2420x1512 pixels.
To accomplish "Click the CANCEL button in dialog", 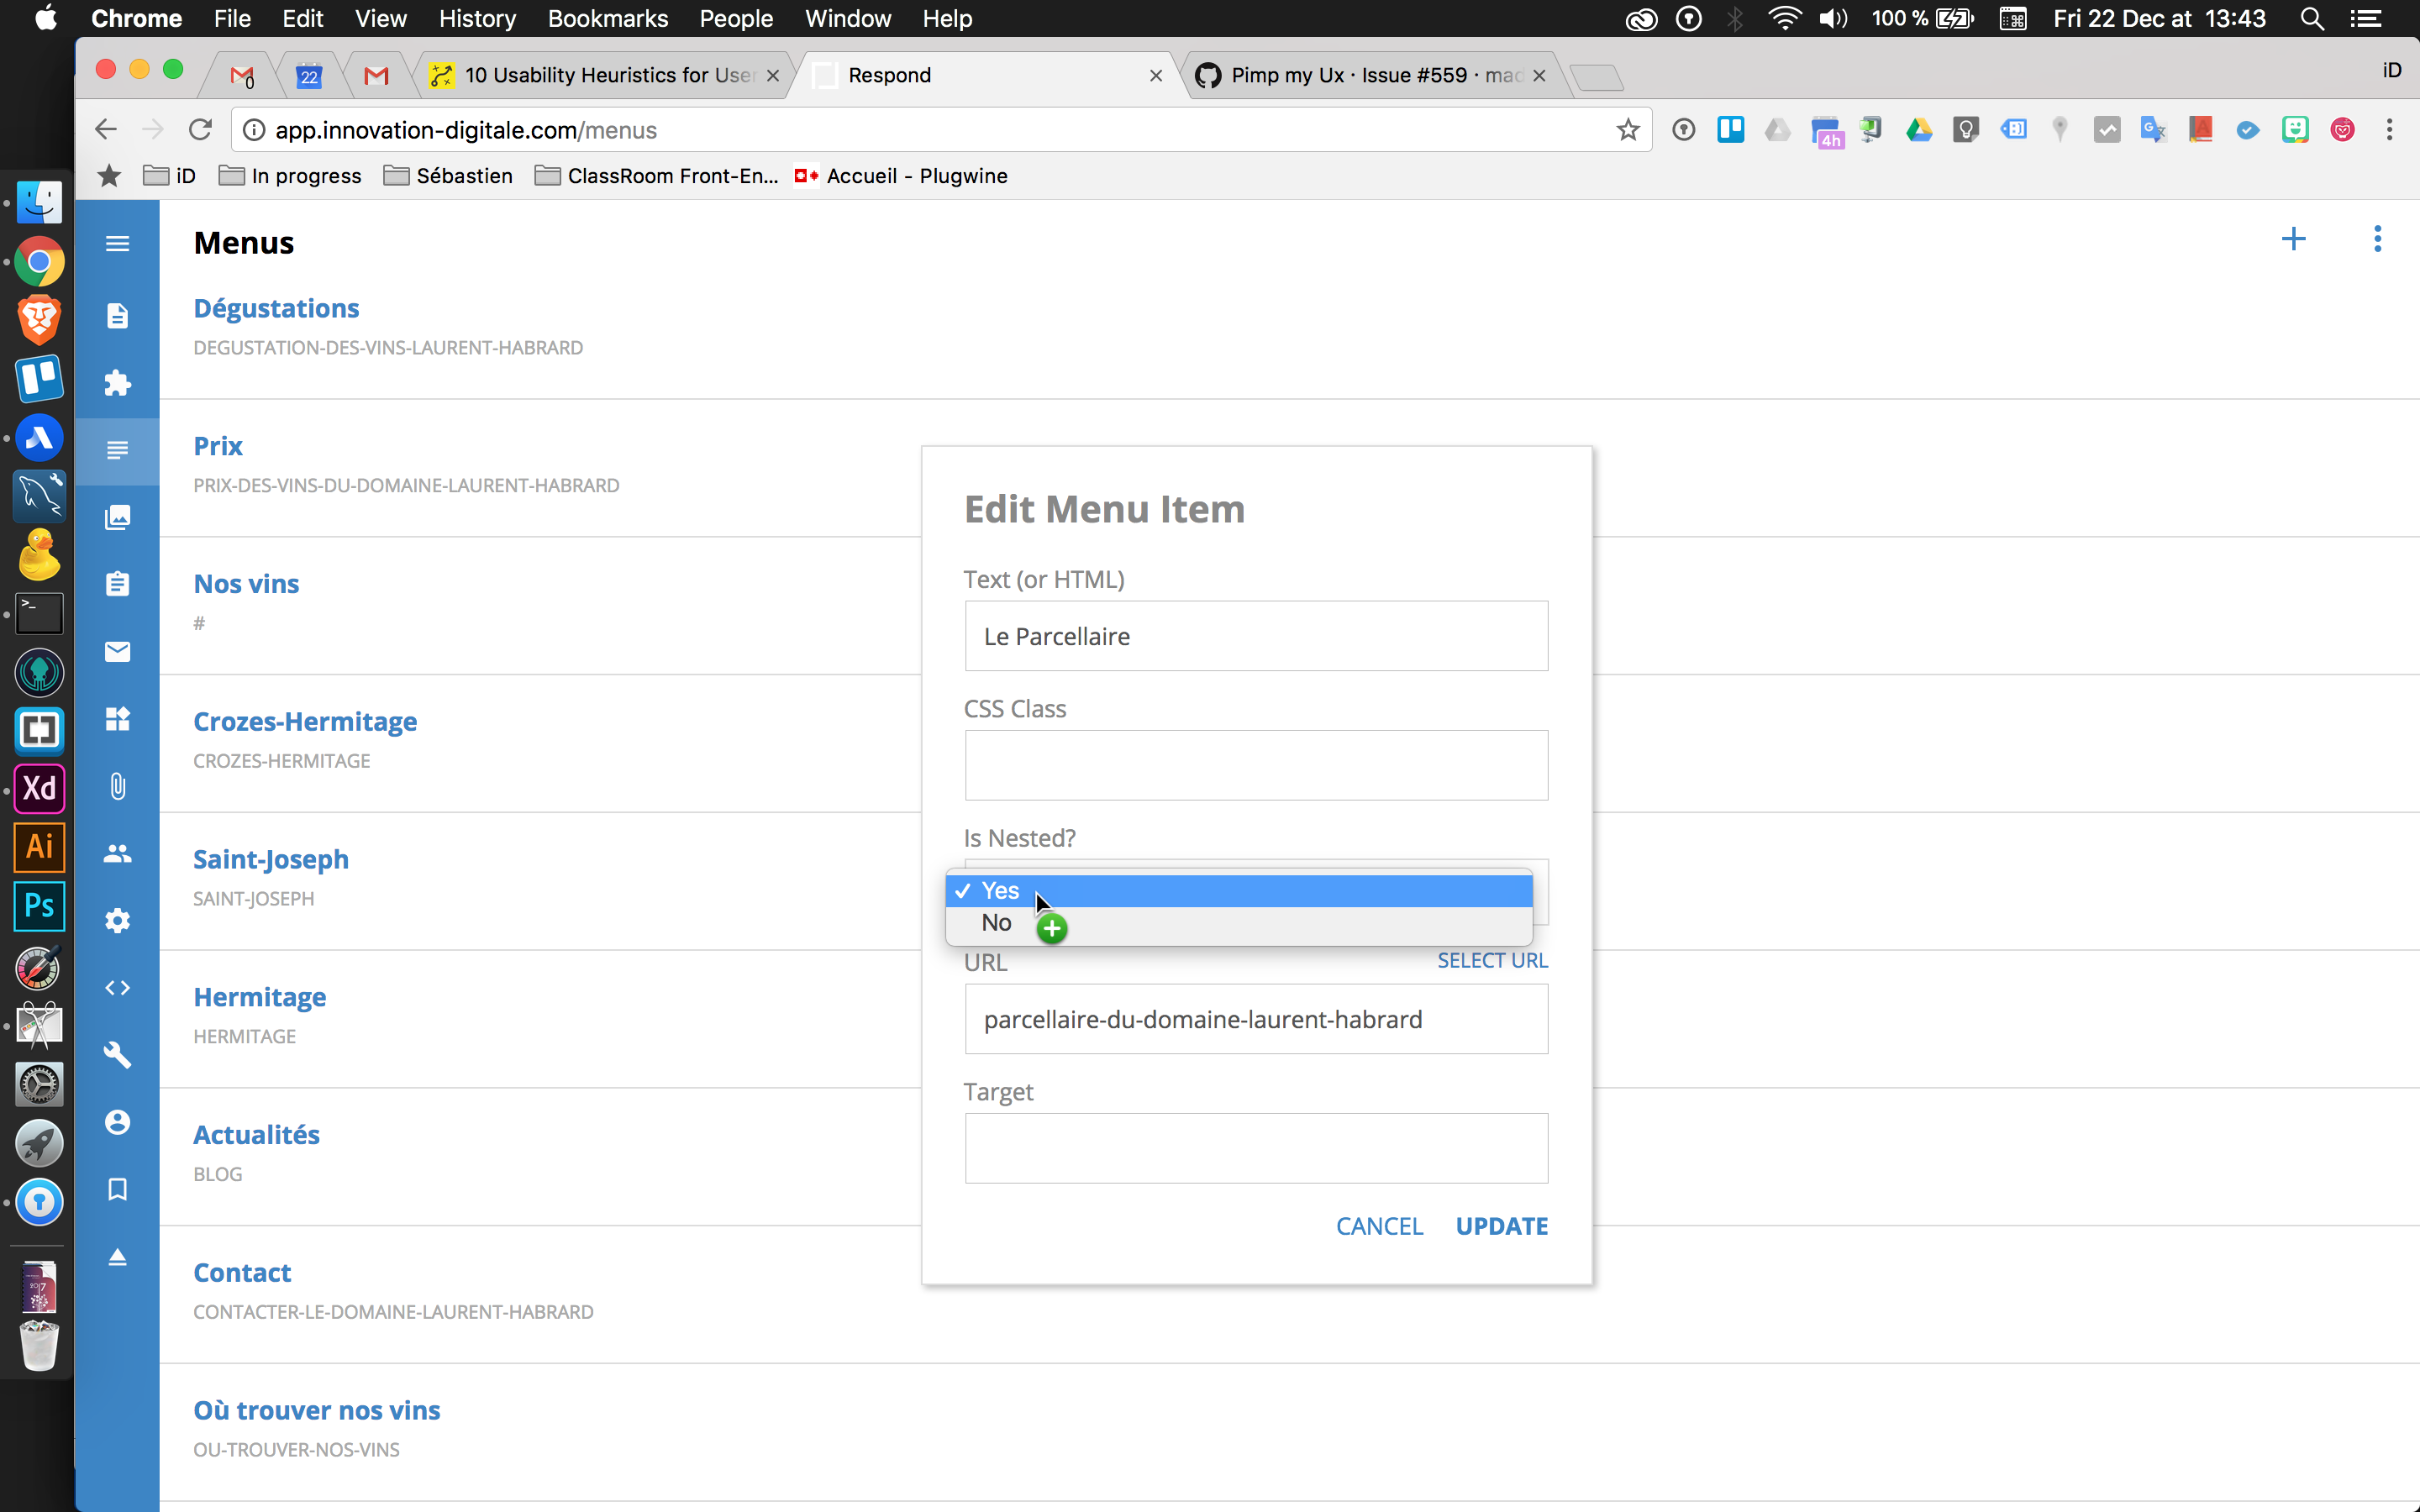I will [1379, 1226].
